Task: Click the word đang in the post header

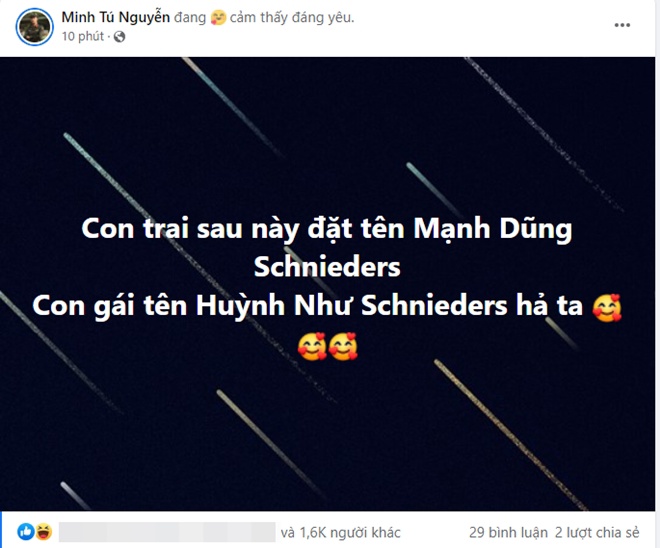Action: click(190, 18)
